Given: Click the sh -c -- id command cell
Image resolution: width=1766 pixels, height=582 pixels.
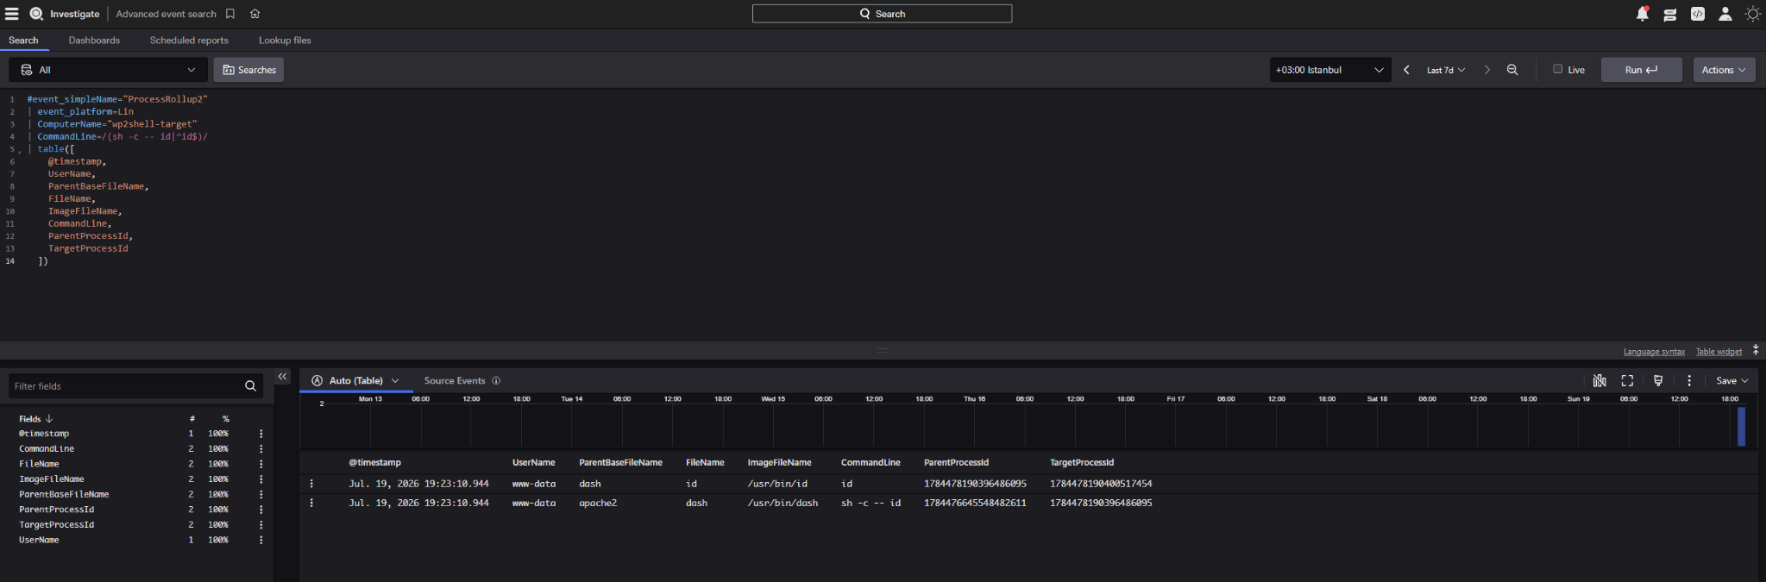Looking at the screenshot, I should pyautogui.click(x=871, y=503).
